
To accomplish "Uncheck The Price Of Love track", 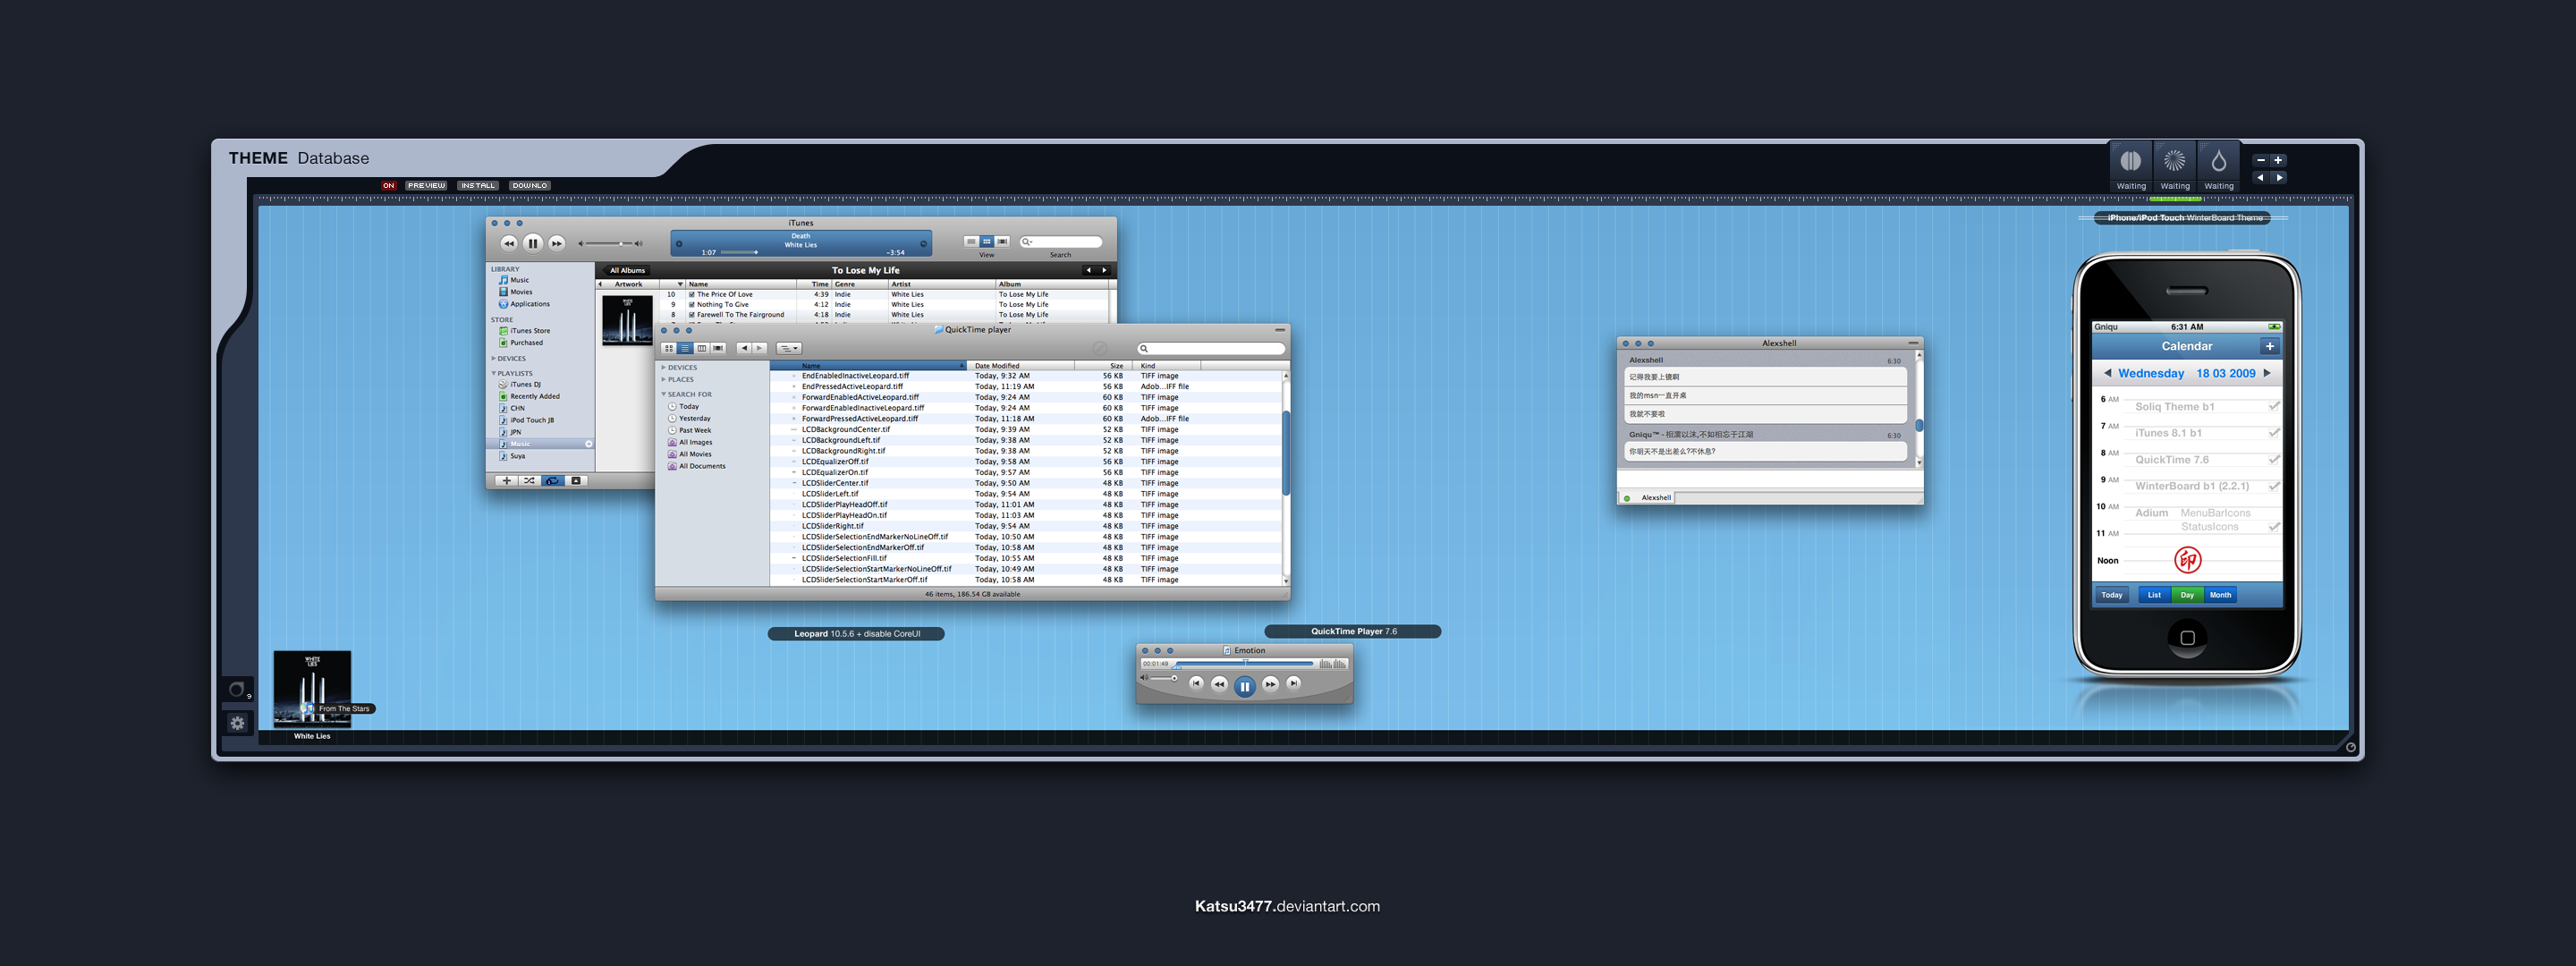I will pyautogui.click(x=691, y=295).
